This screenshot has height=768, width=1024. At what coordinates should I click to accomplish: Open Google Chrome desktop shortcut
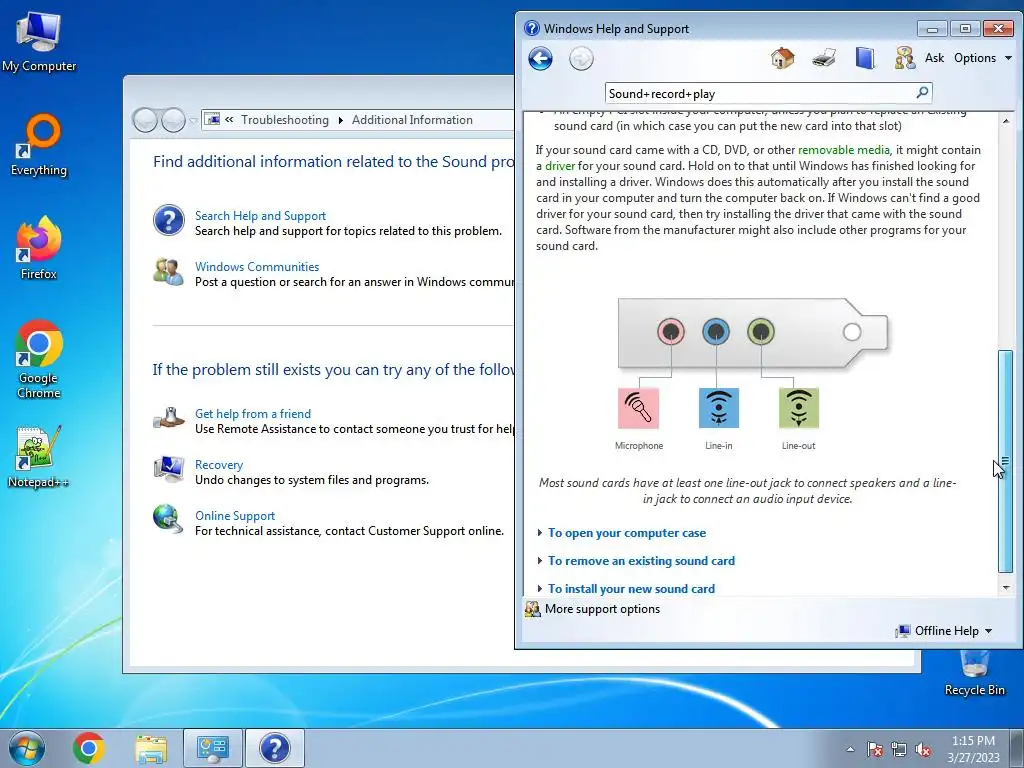[39, 359]
